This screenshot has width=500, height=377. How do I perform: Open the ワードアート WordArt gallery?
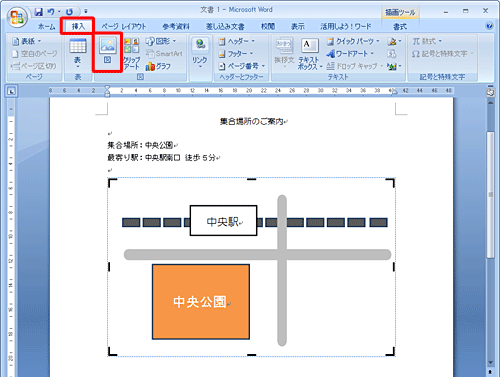pyautogui.click(x=350, y=53)
